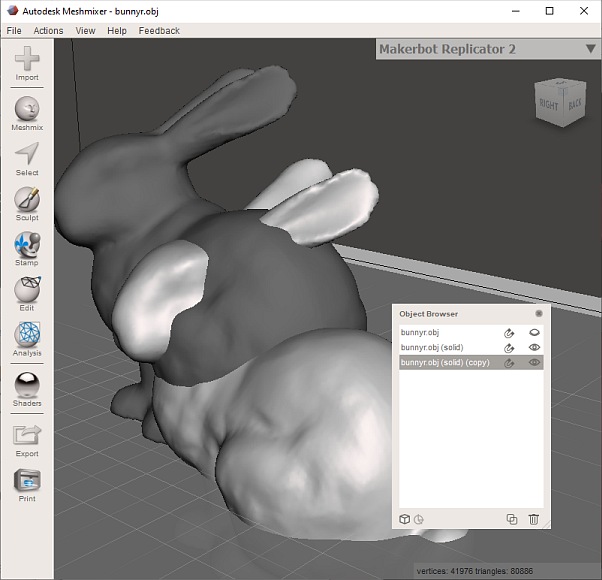Click the Print icon

[27, 480]
